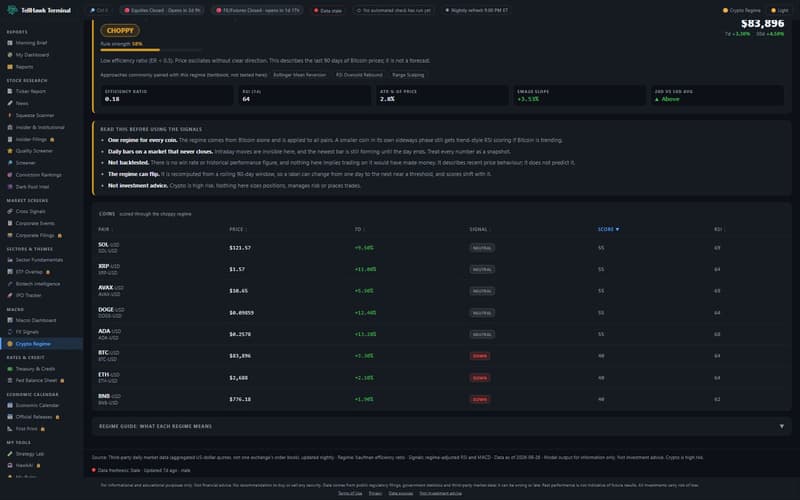Open Macro Dashboard sidebar icon
Screen dimensions: 800x500
click(x=10, y=320)
